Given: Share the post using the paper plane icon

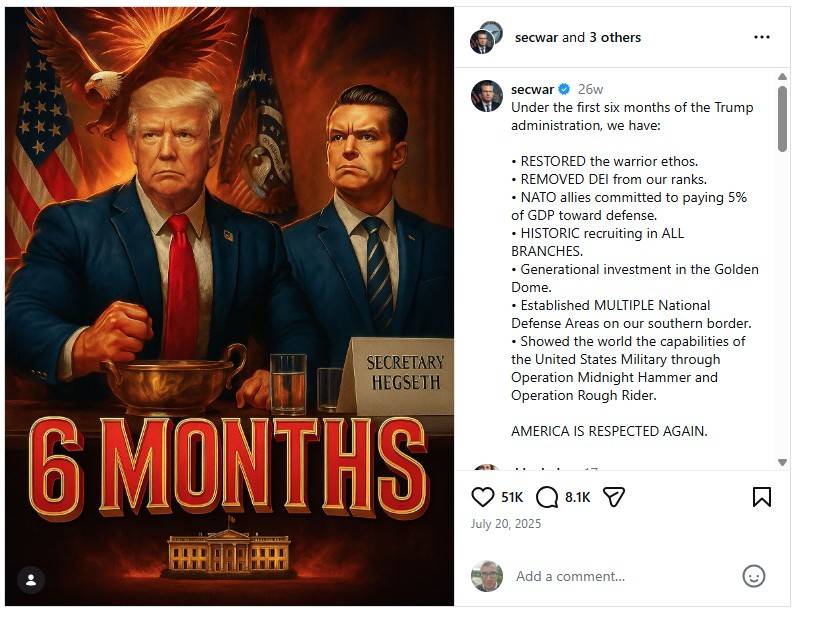Looking at the screenshot, I should pos(614,497).
